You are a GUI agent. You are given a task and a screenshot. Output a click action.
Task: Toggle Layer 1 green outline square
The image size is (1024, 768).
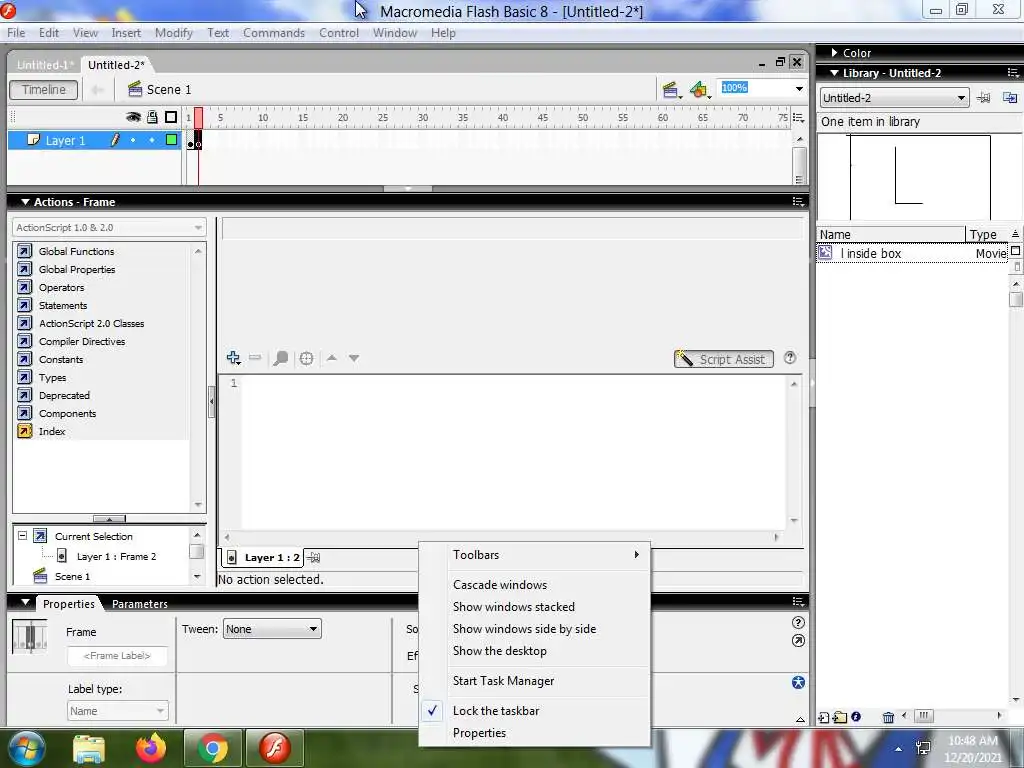pyautogui.click(x=172, y=140)
